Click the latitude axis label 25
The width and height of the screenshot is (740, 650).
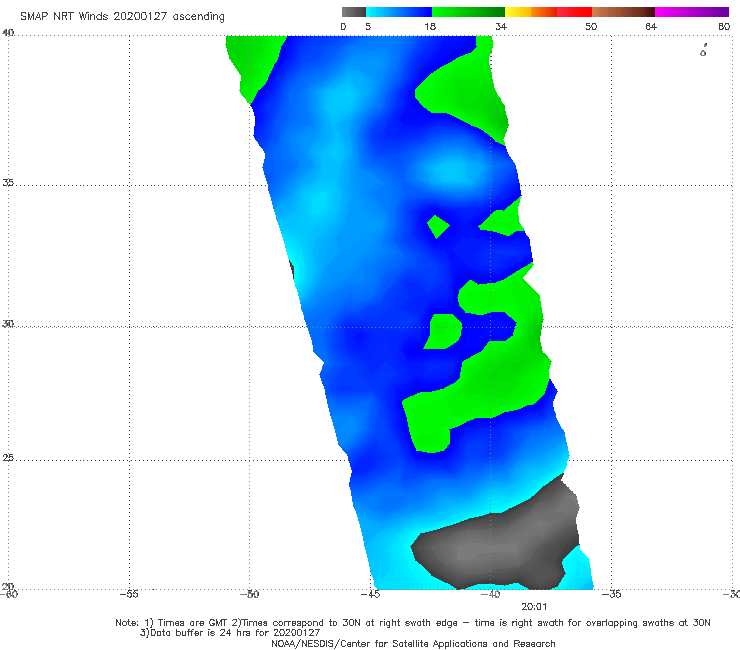8,457
